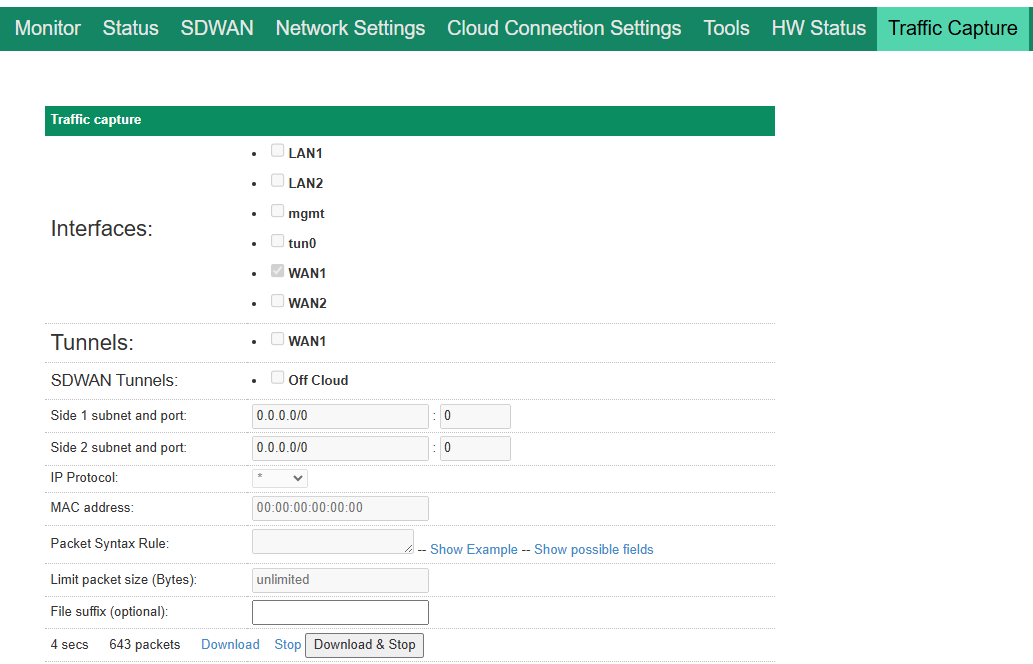Click the Stop capture link
Viewport: 1033px width, 664px height.
click(x=287, y=645)
